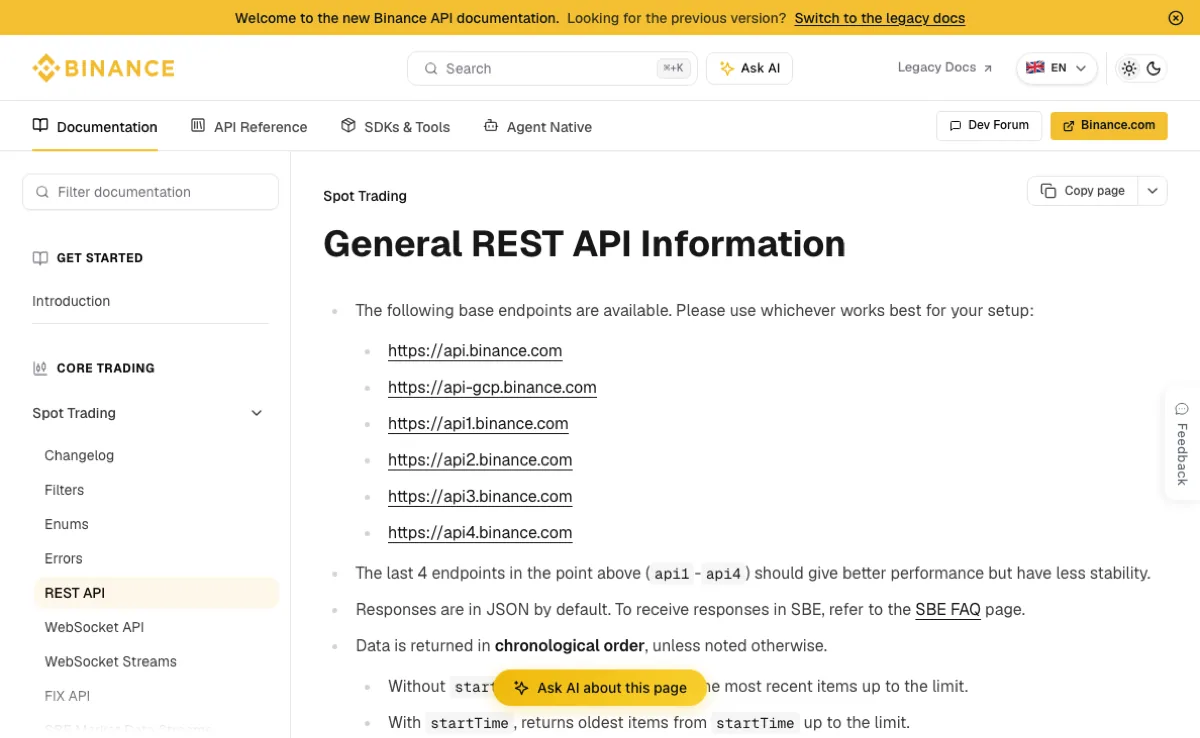This screenshot has height=738, width=1200.
Task: Click the Ask AI sparkle icon
Action: (x=727, y=68)
